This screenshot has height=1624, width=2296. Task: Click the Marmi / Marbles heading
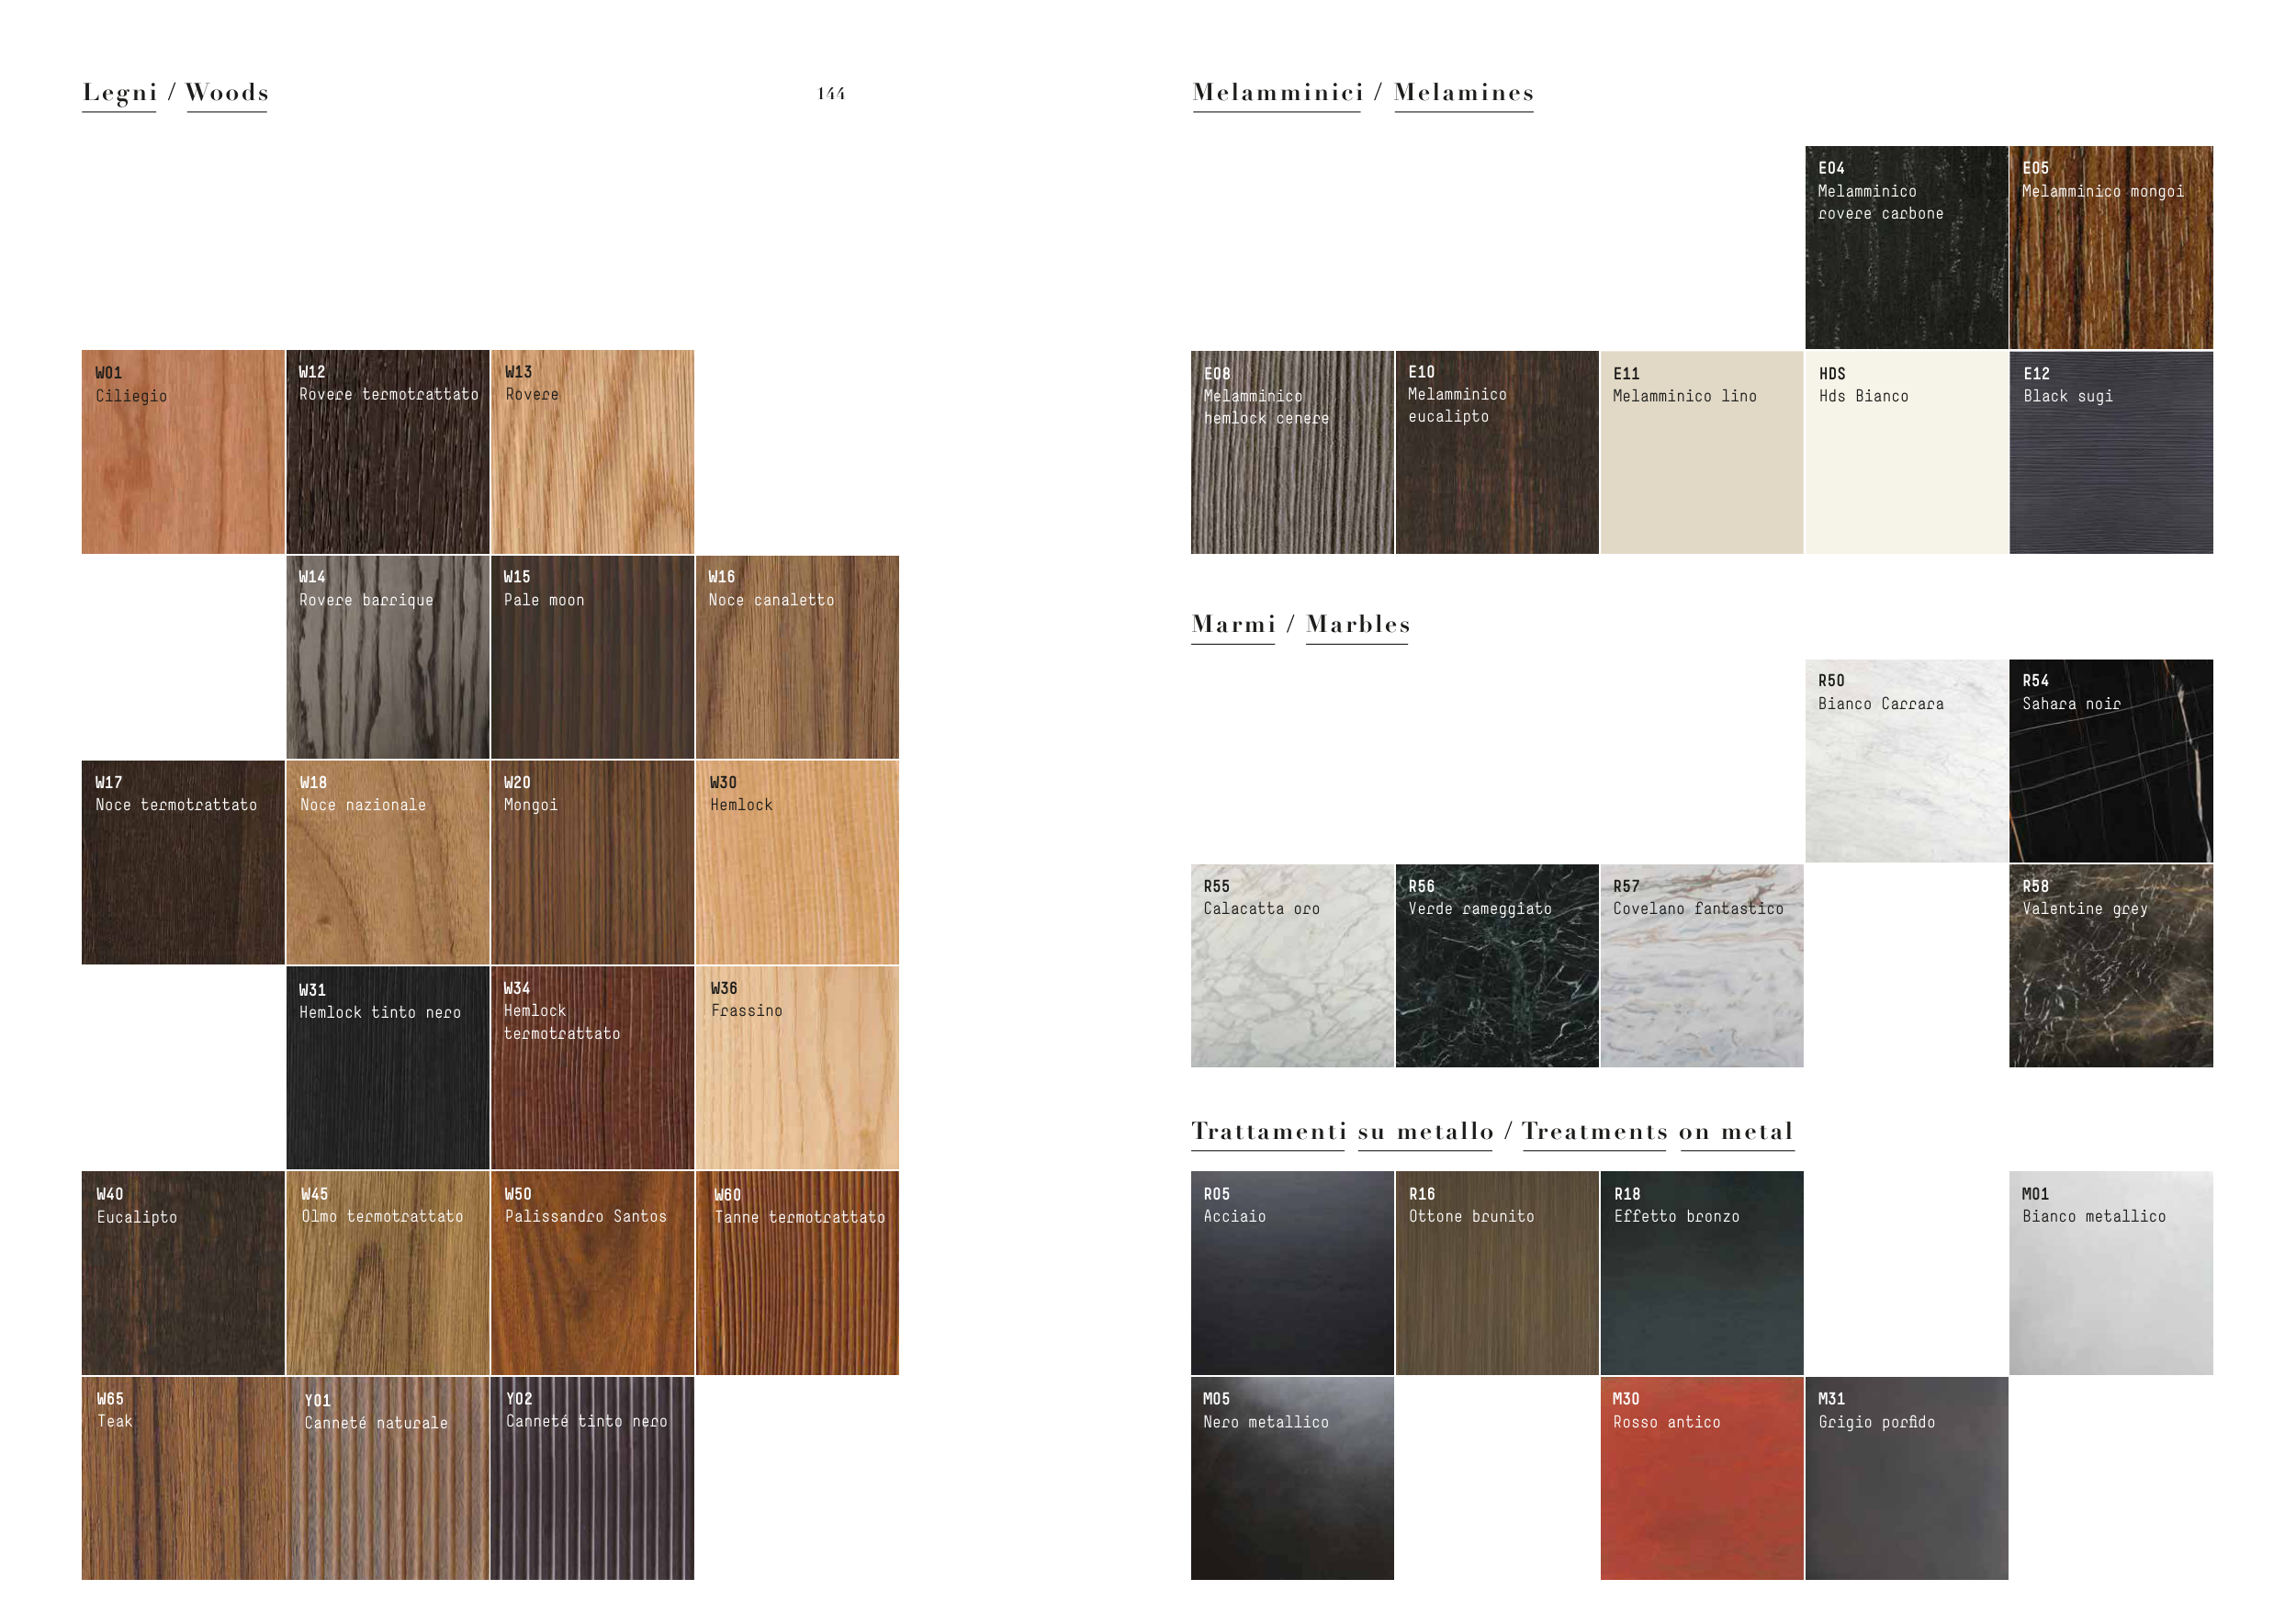tap(1300, 625)
